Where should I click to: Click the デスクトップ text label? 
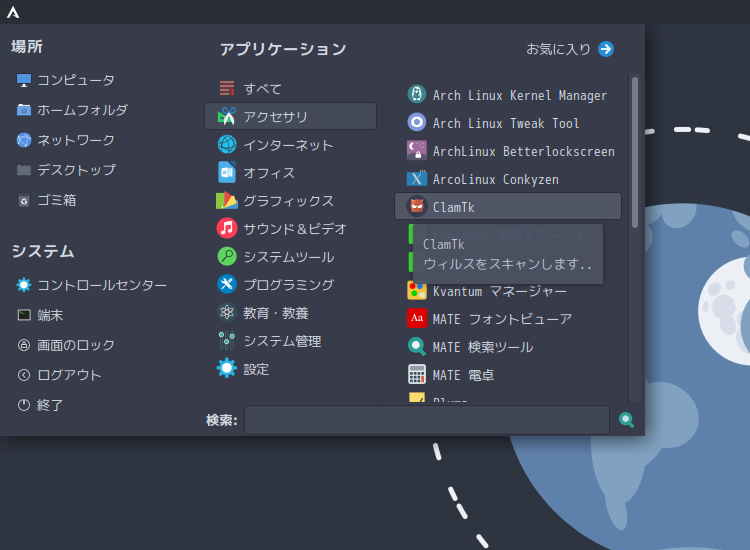[x=77, y=170]
